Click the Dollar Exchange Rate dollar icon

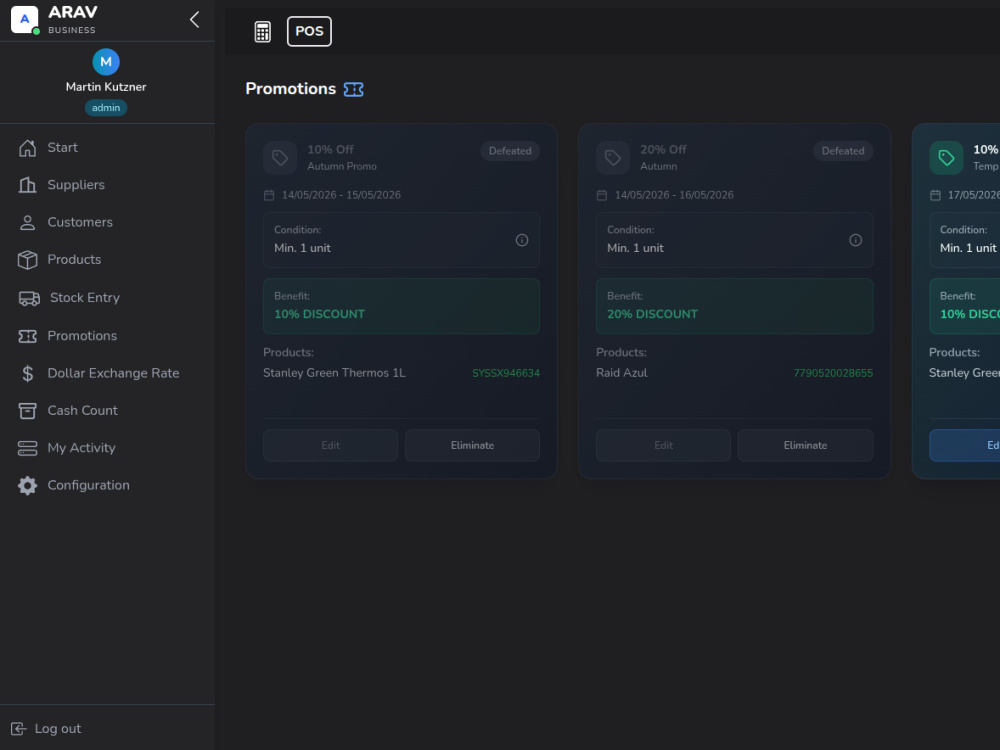(x=27, y=374)
